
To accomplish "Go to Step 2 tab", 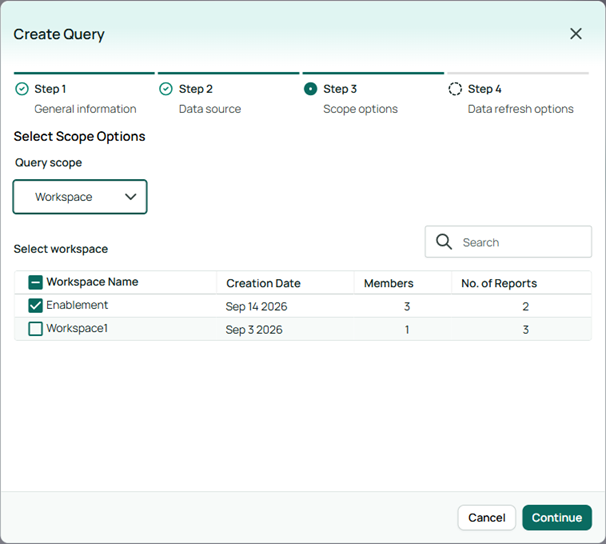I will pos(228,94).
